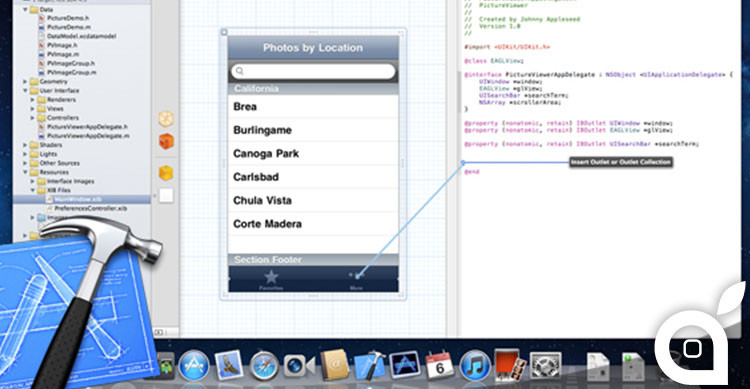Screen dimensions: 750x389
Task: Open System Preferences from the dock
Action: (545, 366)
